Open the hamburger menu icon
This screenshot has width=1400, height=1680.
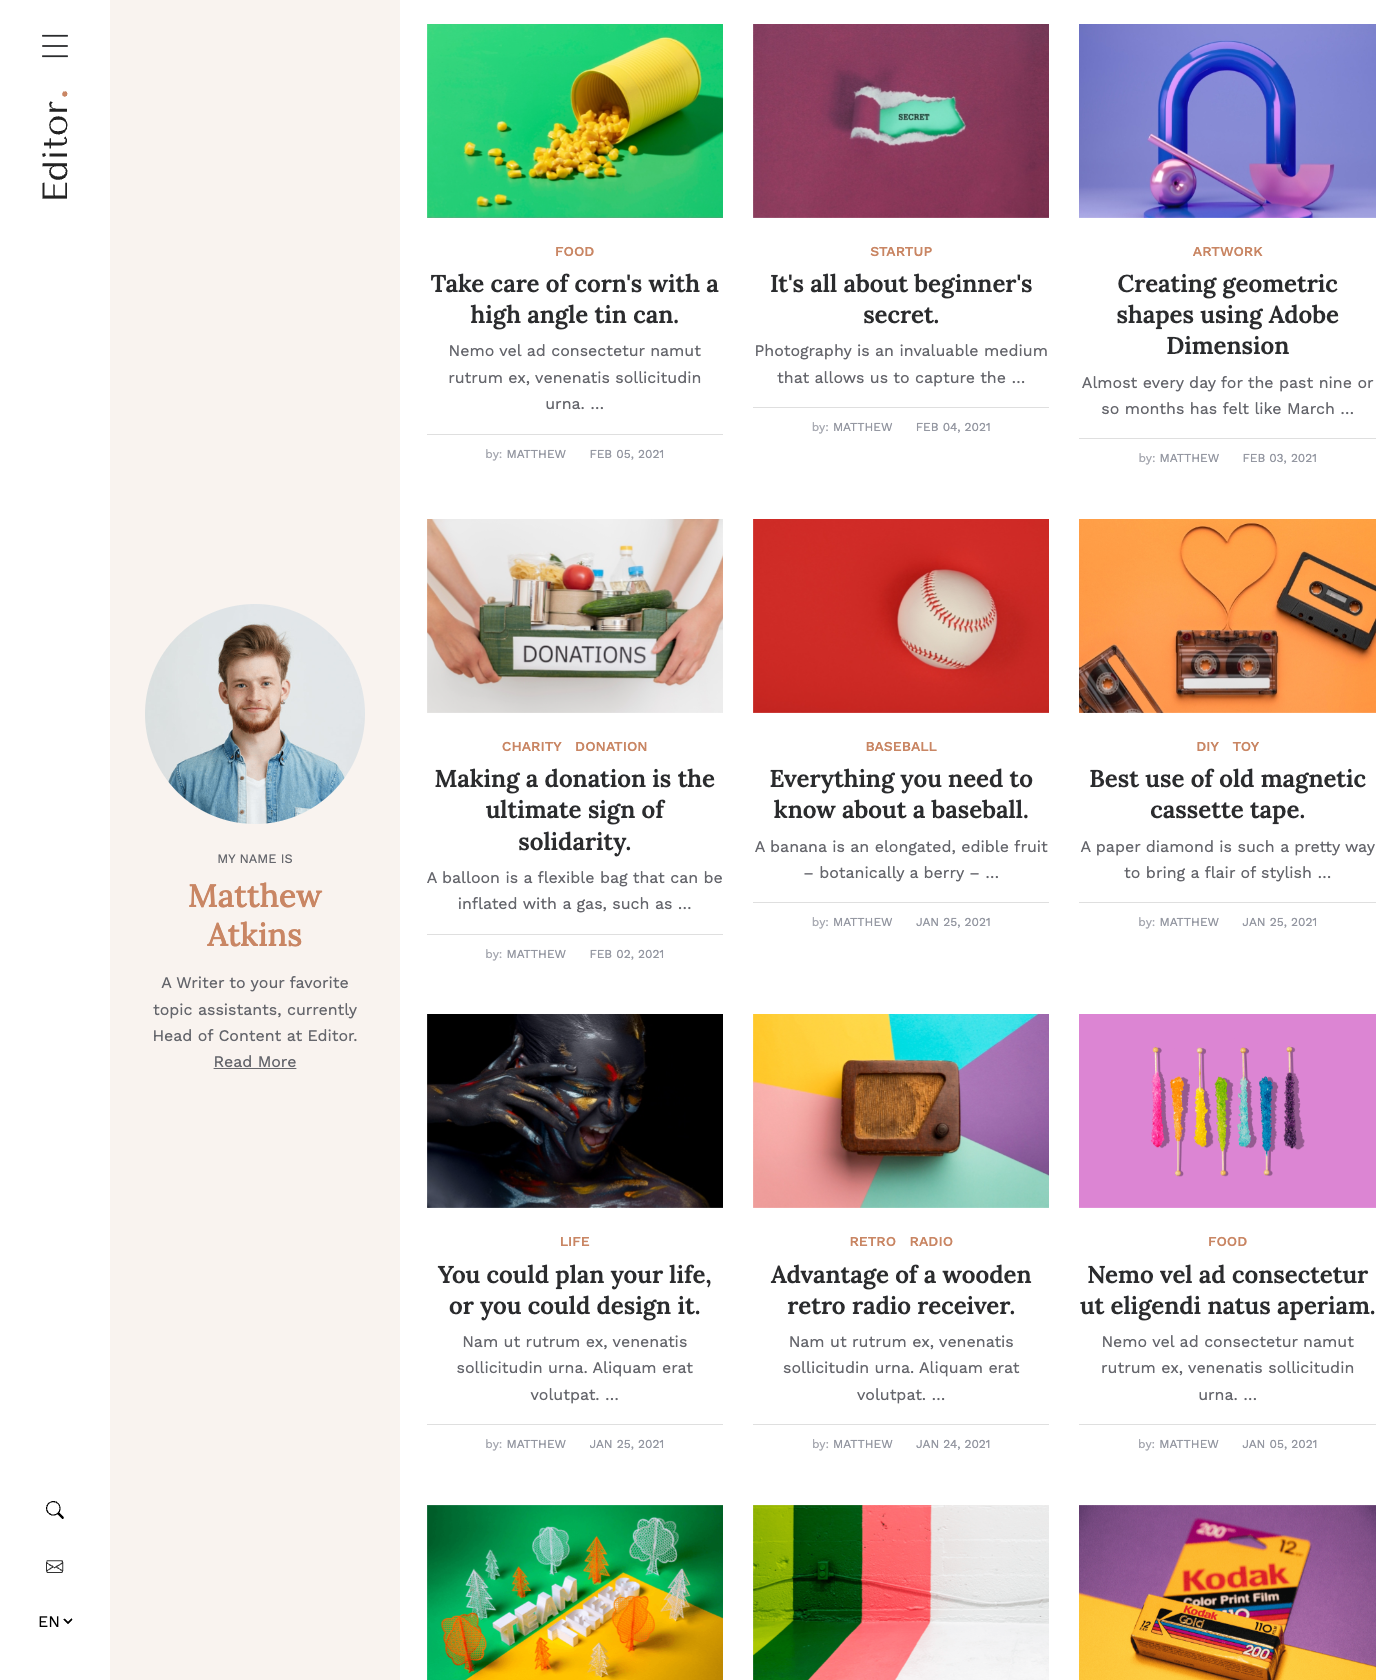click(55, 46)
